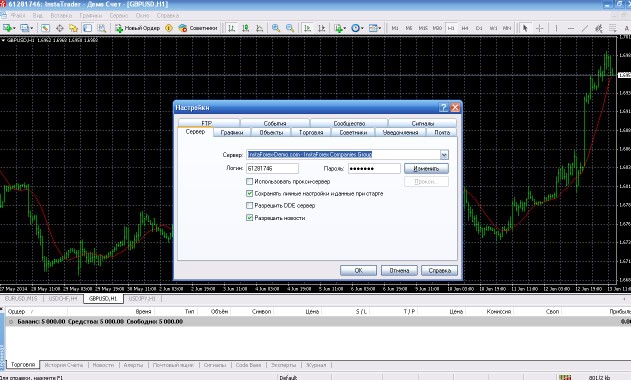Open a new chart via toolbar icon
The image size is (631, 380).
coord(7,28)
